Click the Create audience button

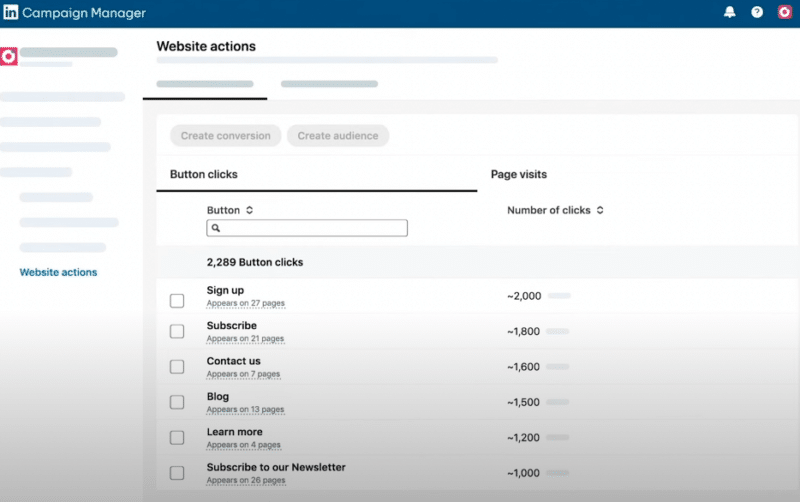[x=338, y=136]
